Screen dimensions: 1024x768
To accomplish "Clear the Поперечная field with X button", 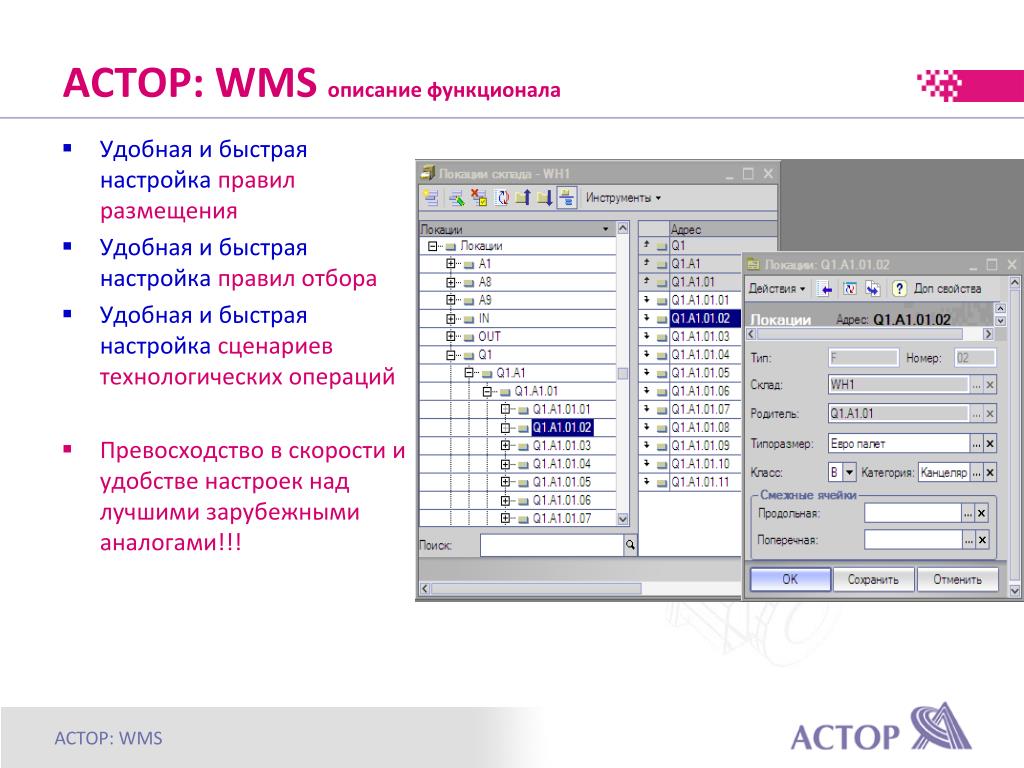I will tap(982, 539).
